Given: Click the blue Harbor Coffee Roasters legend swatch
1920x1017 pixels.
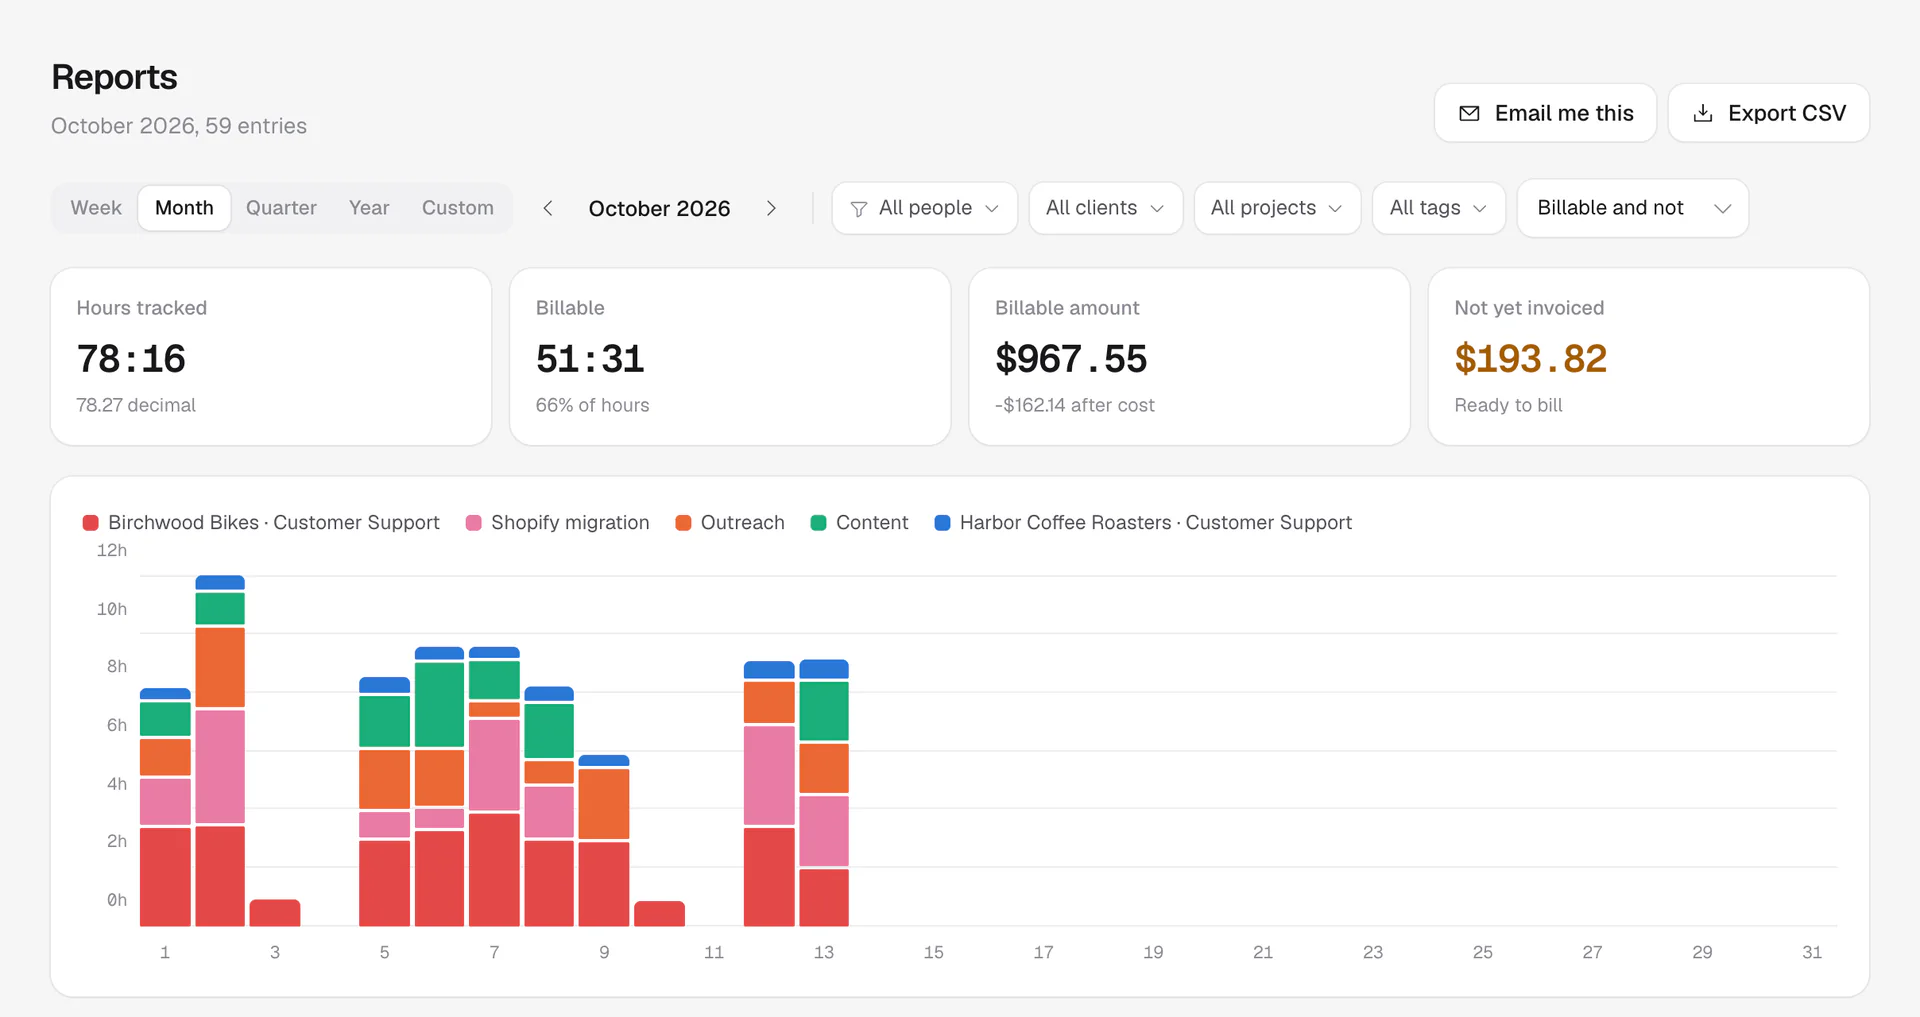Looking at the screenshot, I should pos(942,523).
